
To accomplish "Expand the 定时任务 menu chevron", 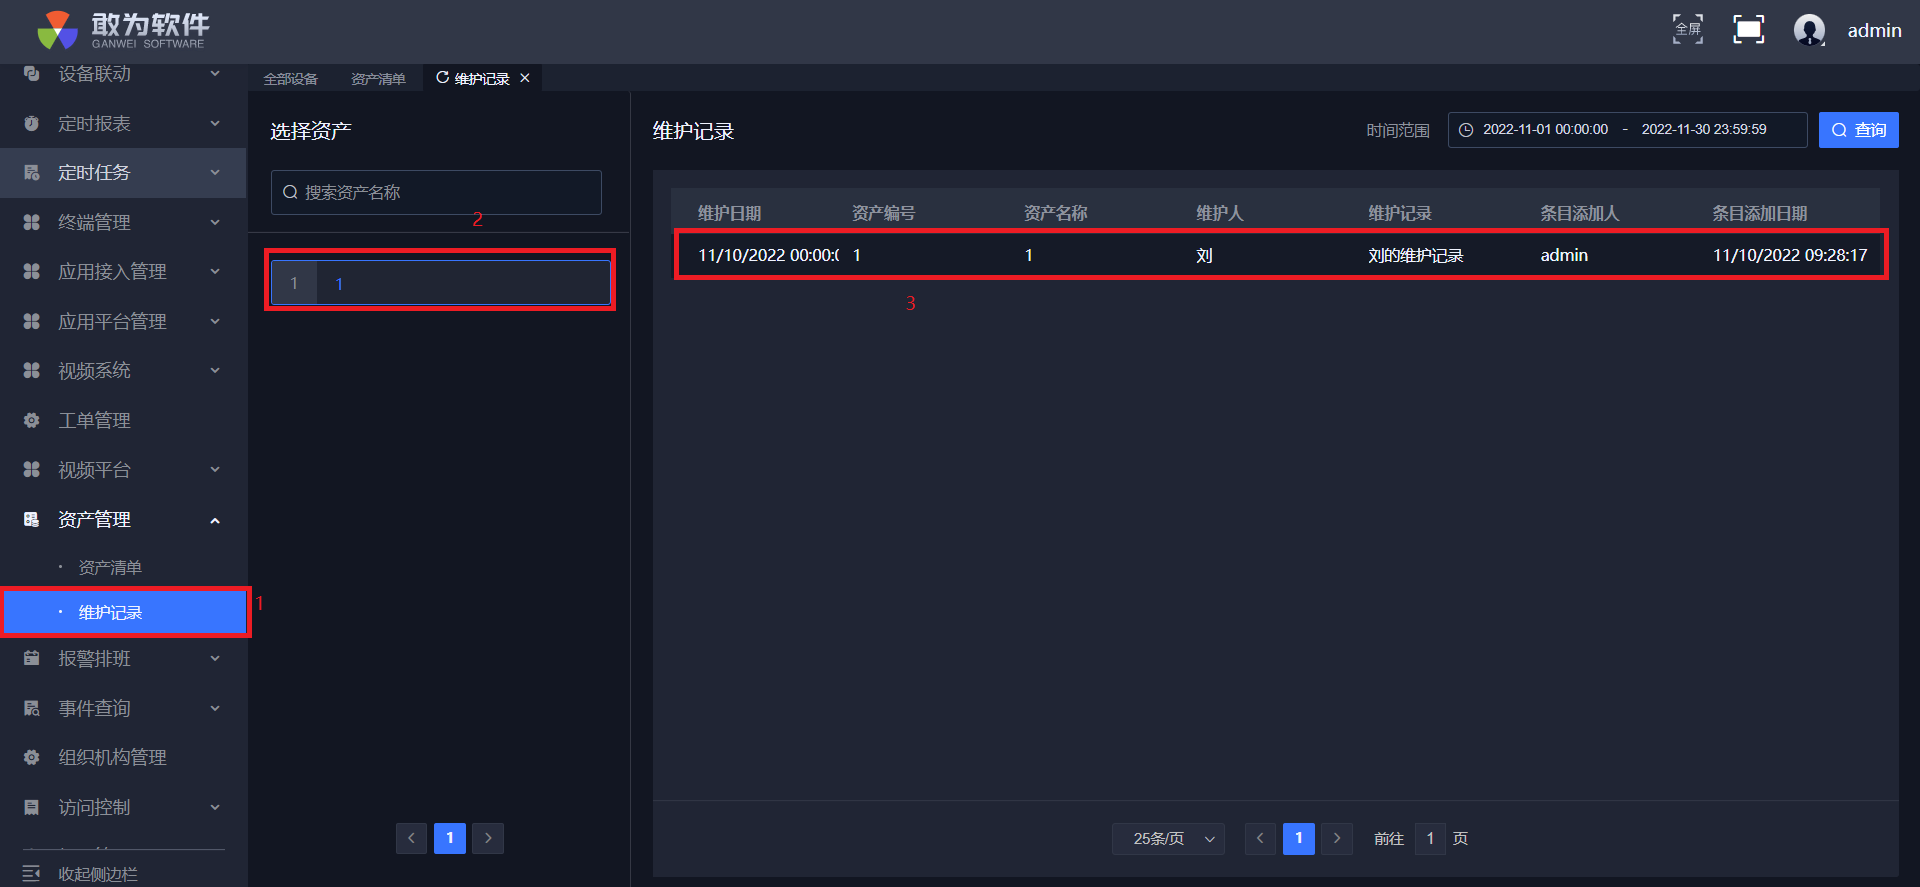I will pos(215,173).
